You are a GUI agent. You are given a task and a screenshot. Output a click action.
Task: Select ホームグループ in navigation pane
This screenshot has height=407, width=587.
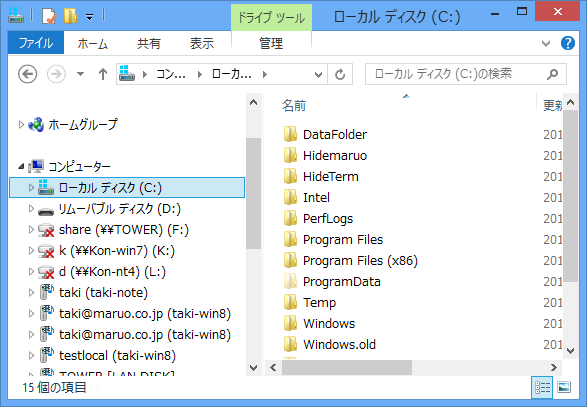(x=83, y=124)
